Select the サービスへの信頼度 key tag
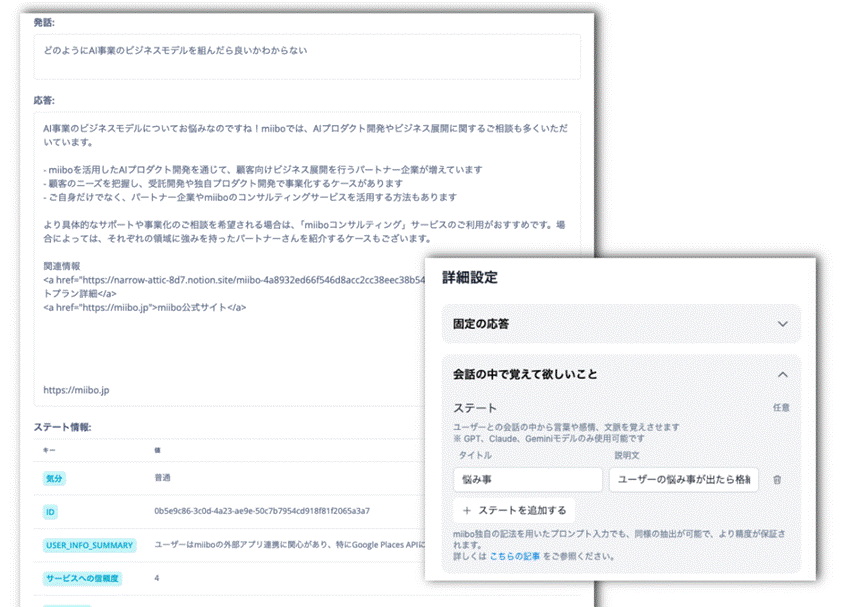This screenshot has height=607, width=850. click(x=82, y=578)
